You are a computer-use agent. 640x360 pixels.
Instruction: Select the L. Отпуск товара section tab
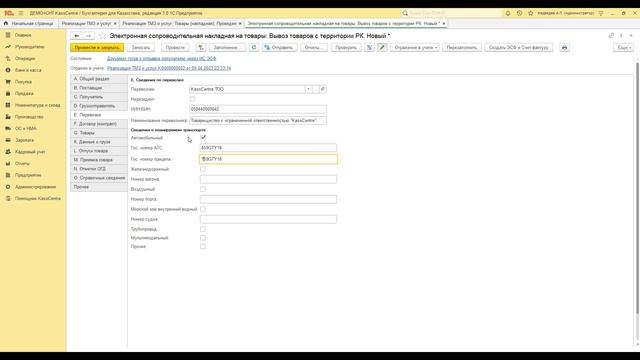pyautogui.click(x=99, y=151)
